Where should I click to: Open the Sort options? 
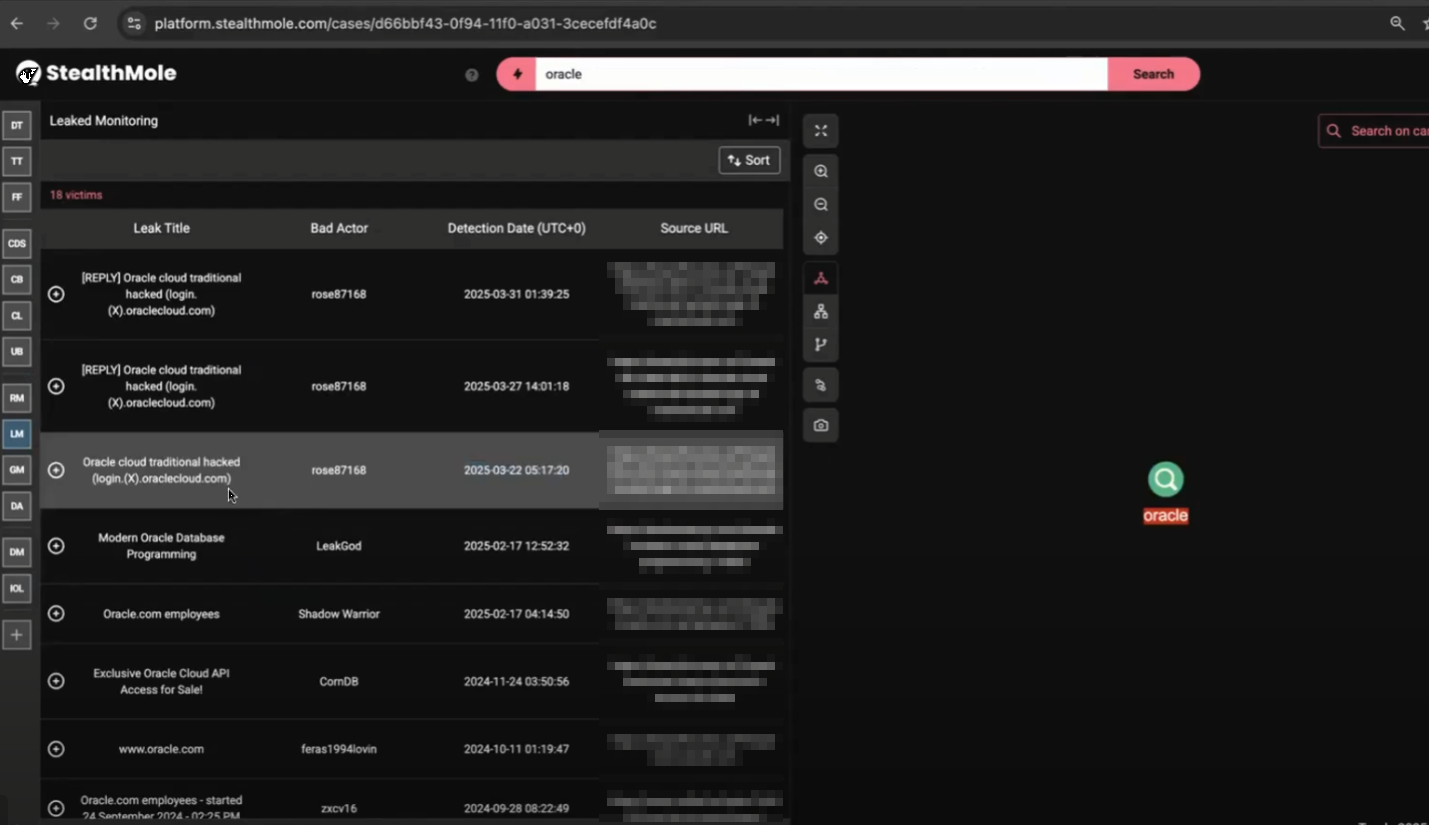click(x=749, y=160)
